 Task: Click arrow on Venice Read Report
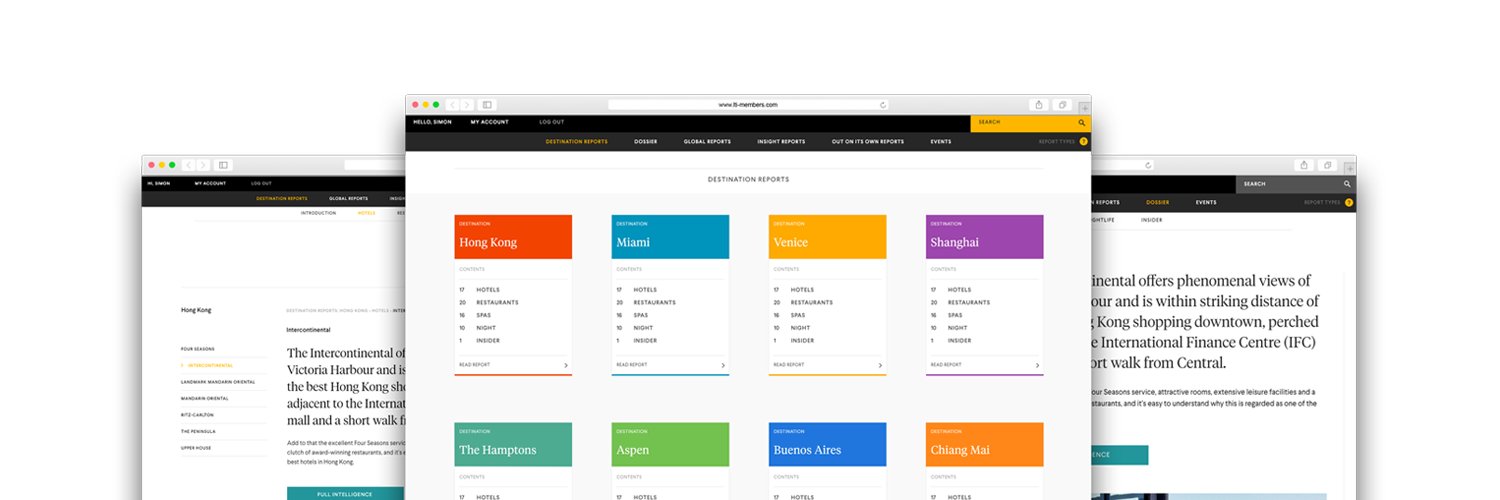coord(880,365)
